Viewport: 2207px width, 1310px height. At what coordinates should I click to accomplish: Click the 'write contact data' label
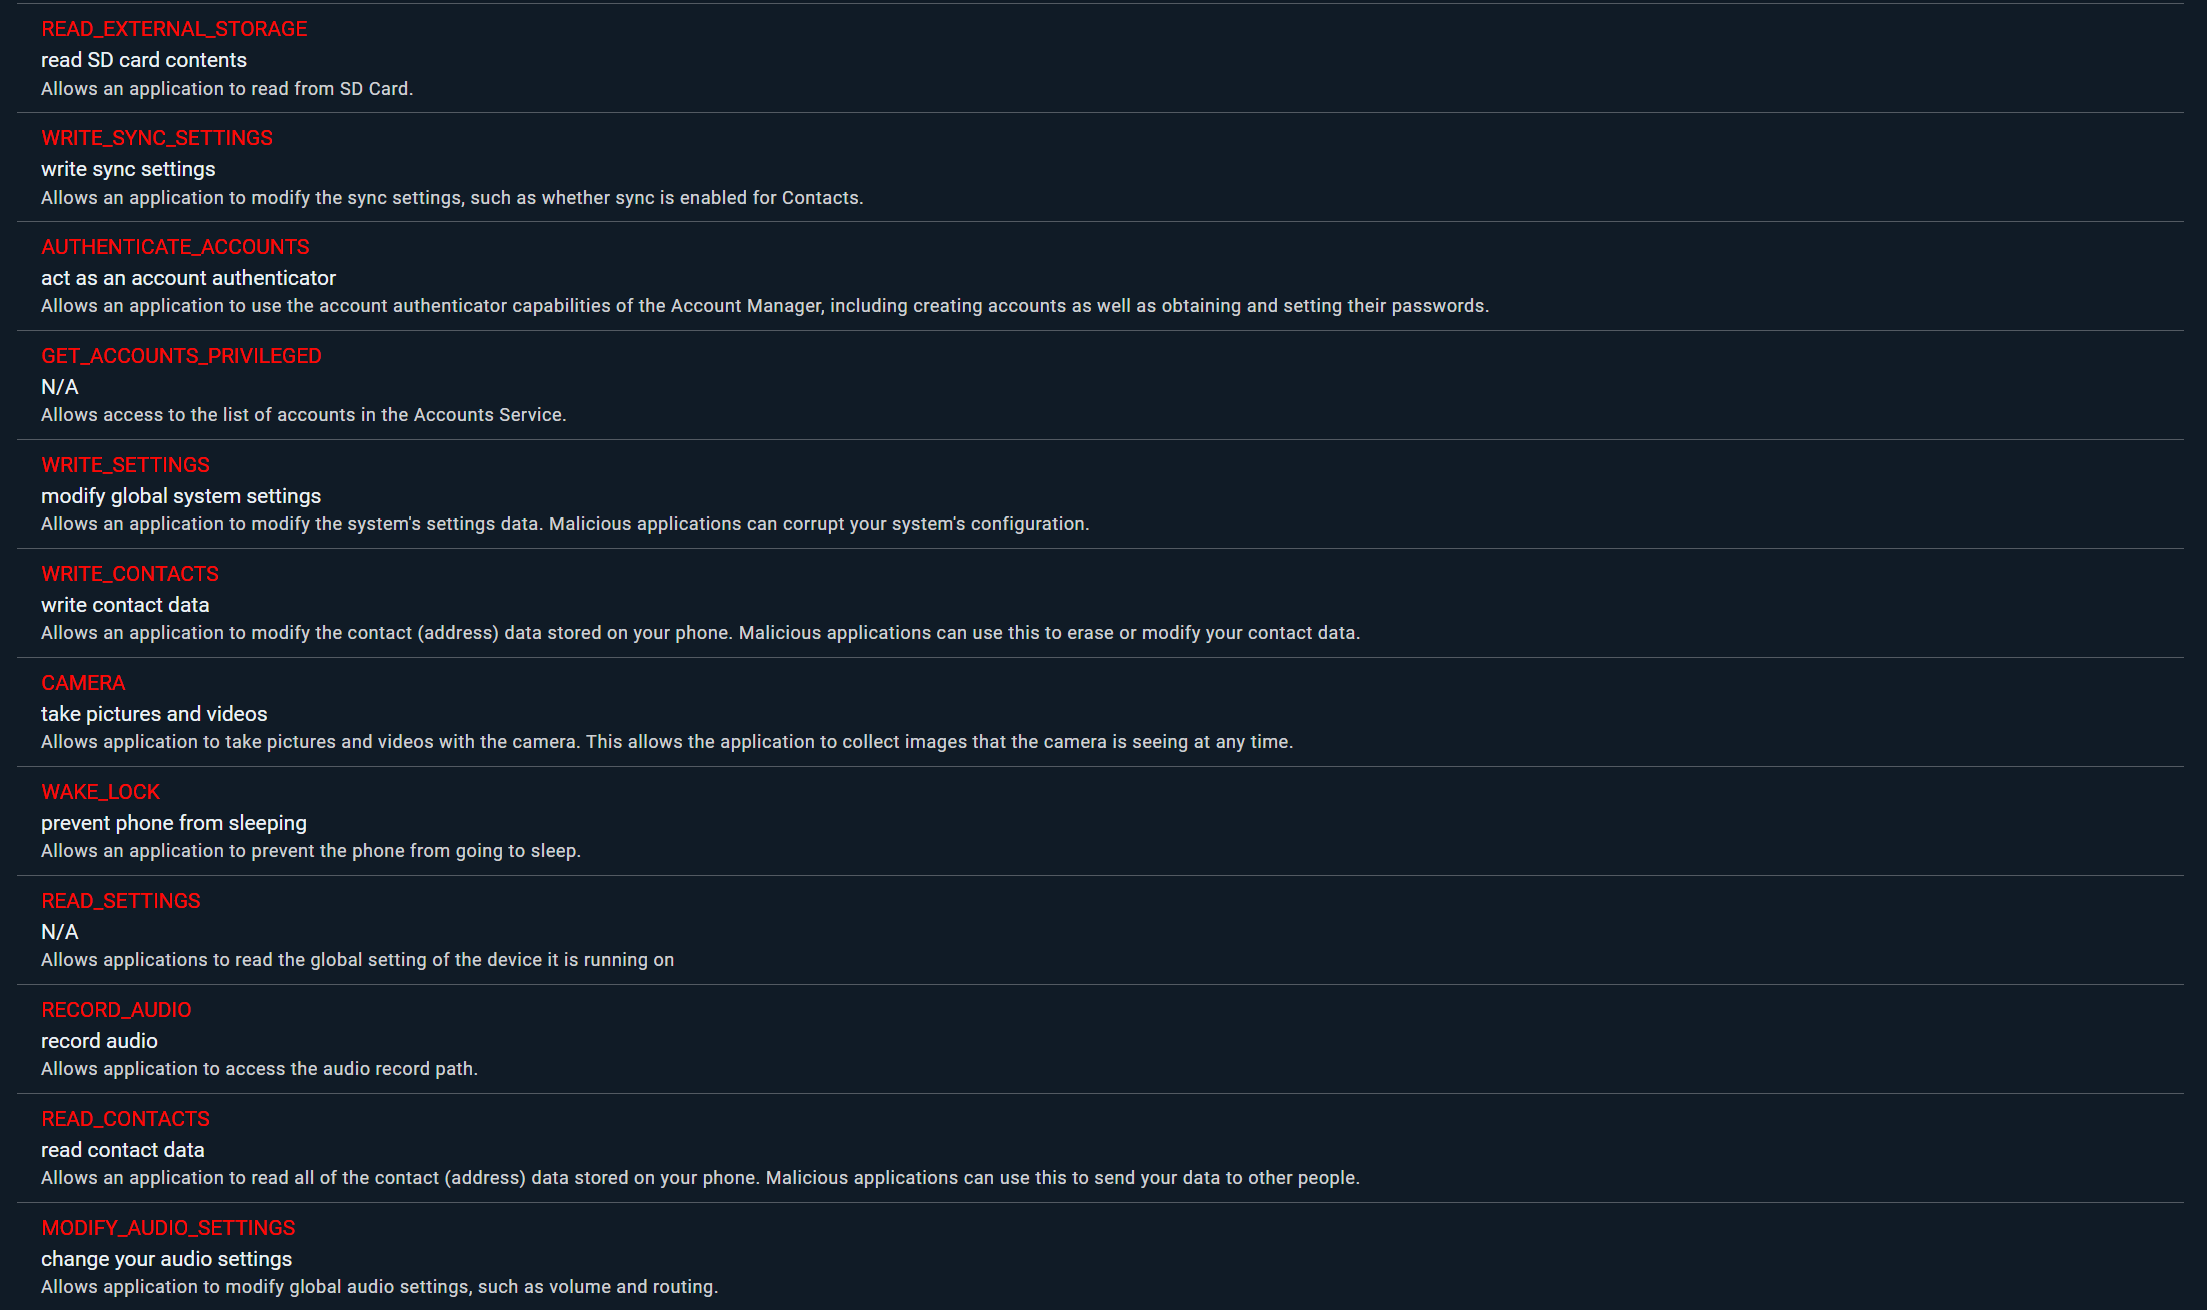click(x=125, y=605)
